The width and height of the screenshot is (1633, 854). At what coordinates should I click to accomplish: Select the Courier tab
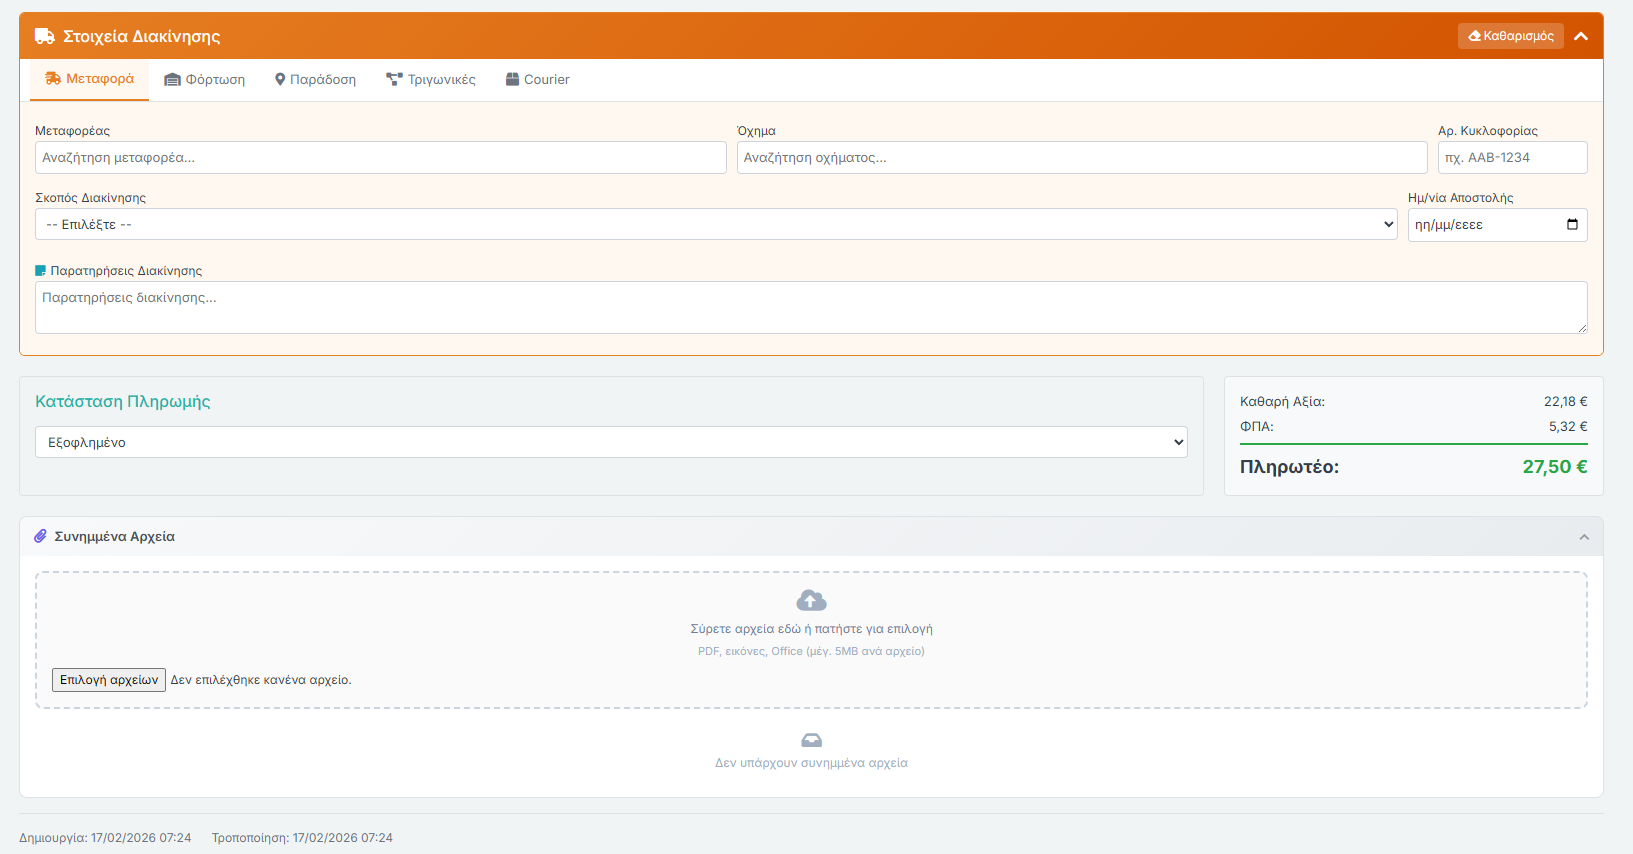coord(537,80)
